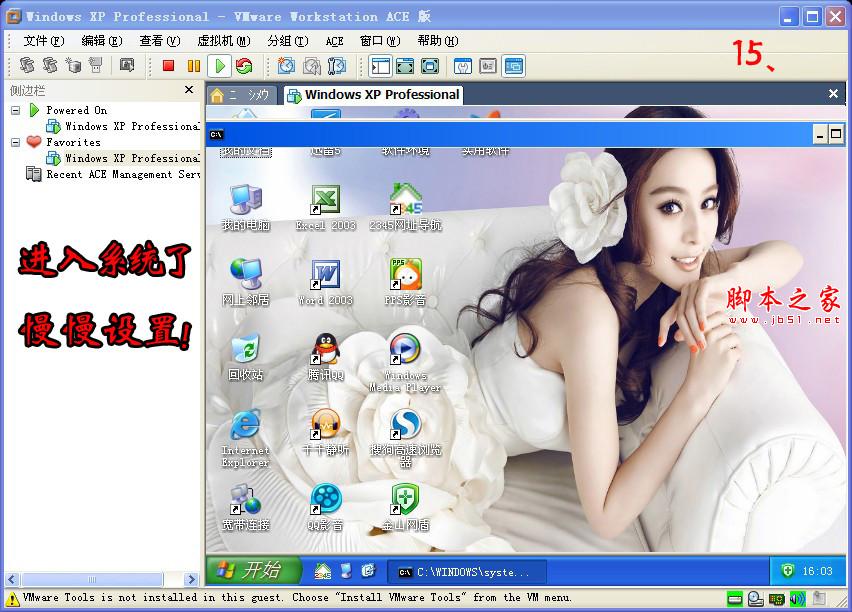The height and width of the screenshot is (612, 852).
Task: Enter full screen mode toolbar icon
Action: pos(430,66)
